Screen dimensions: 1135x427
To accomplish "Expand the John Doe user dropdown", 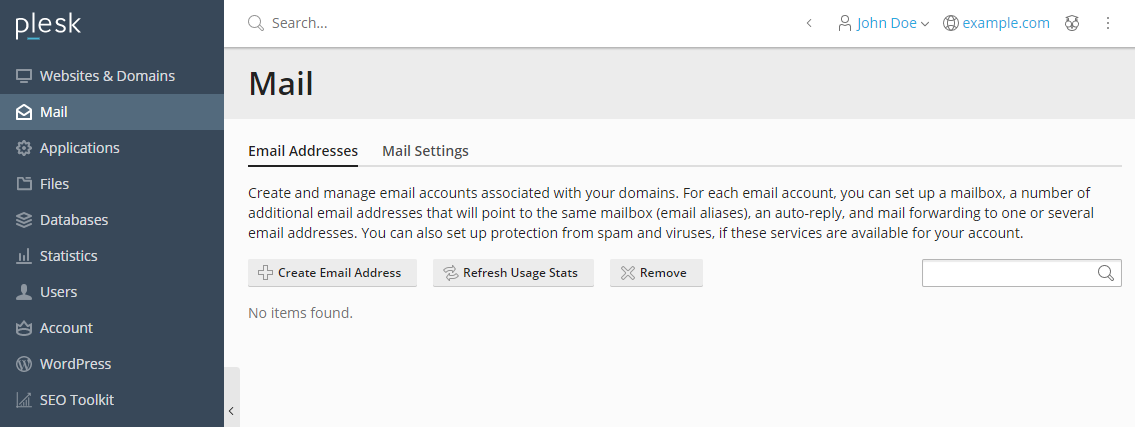I will [x=883, y=23].
